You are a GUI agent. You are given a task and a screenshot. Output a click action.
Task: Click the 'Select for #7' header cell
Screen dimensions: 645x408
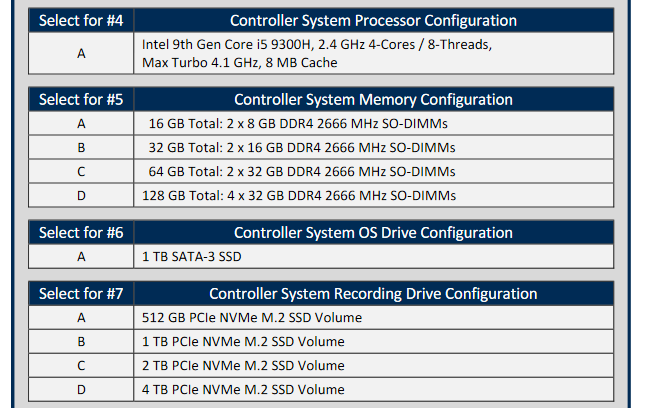81,293
